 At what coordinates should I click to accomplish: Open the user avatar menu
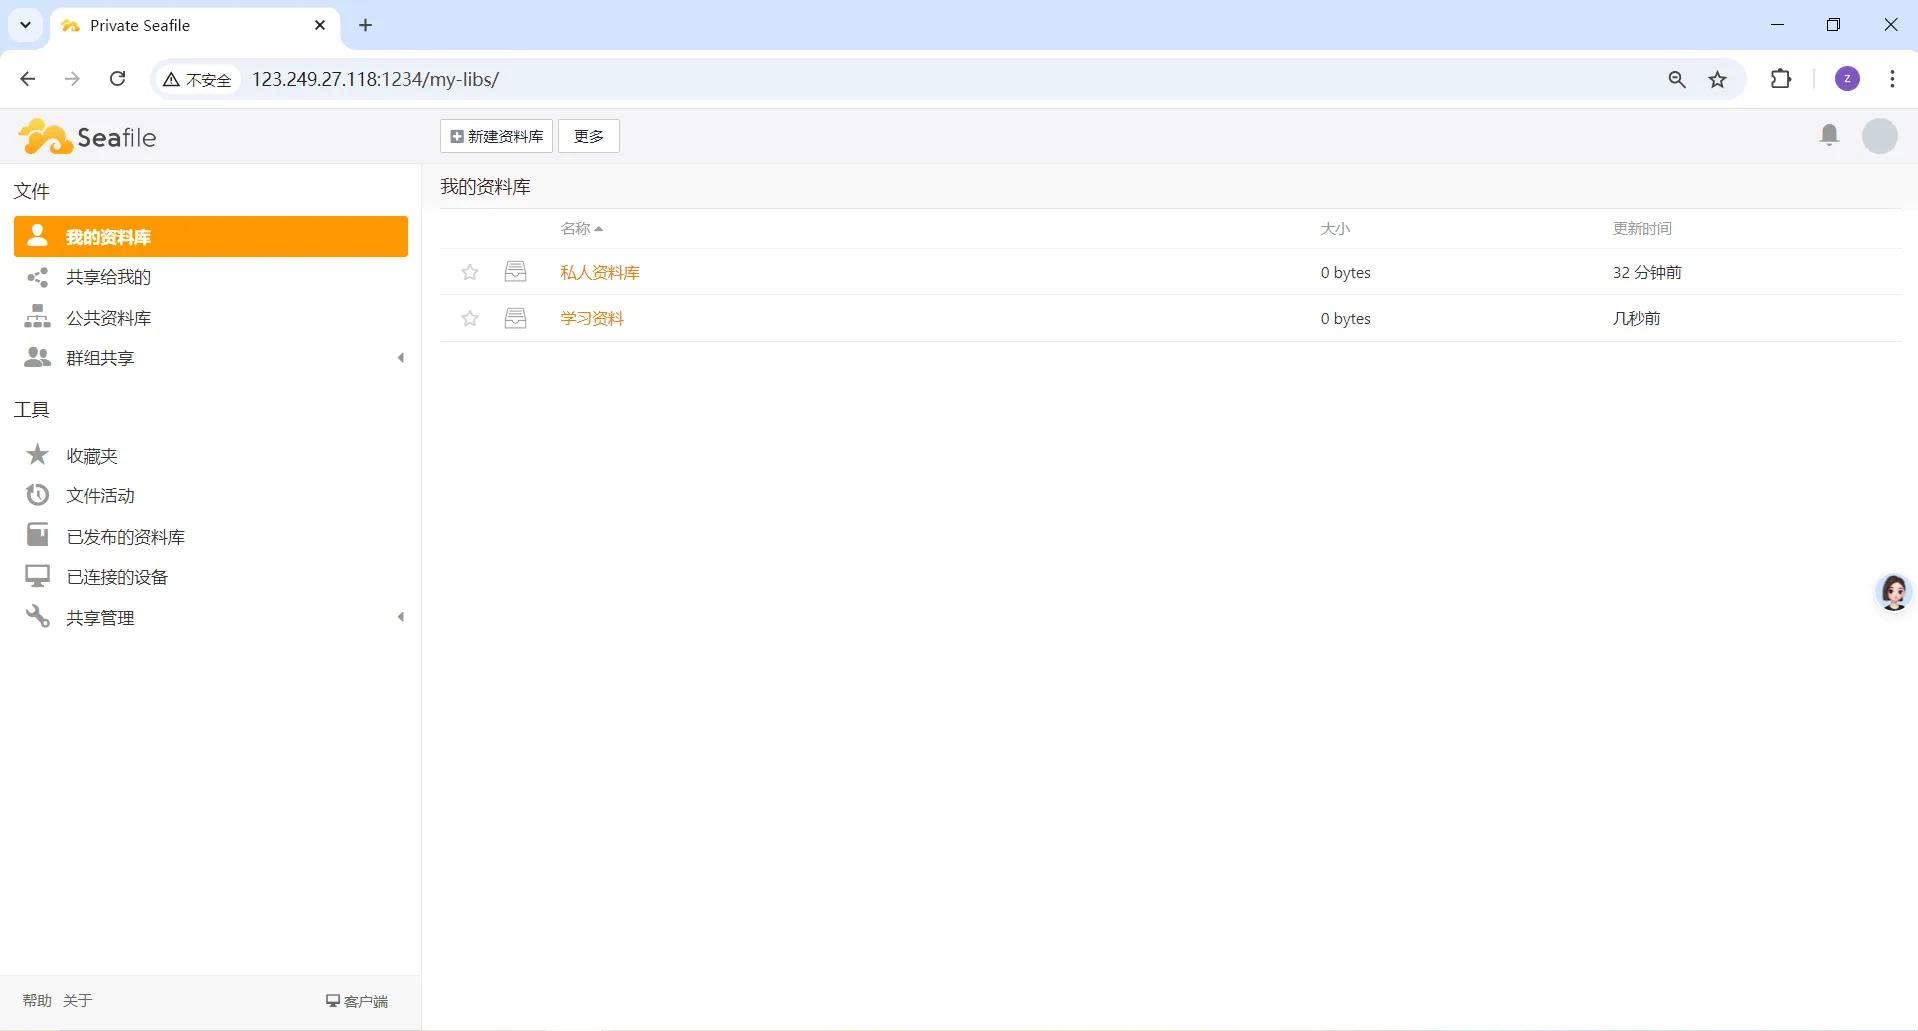tap(1879, 136)
